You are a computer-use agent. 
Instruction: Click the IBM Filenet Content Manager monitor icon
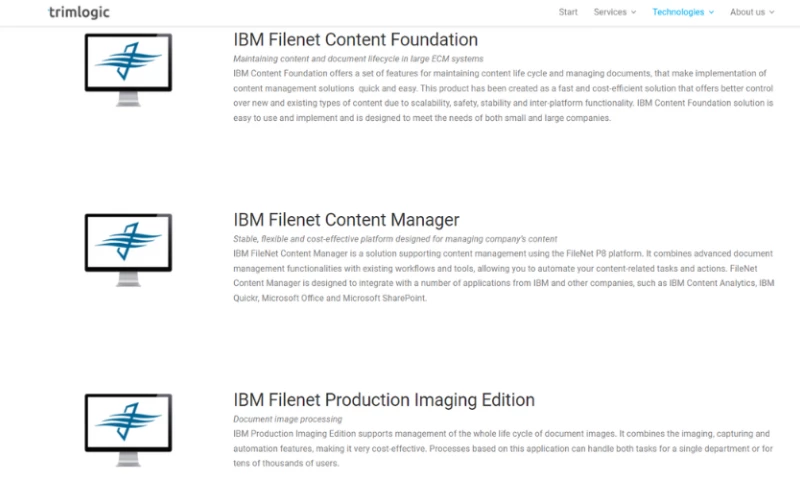[128, 246]
